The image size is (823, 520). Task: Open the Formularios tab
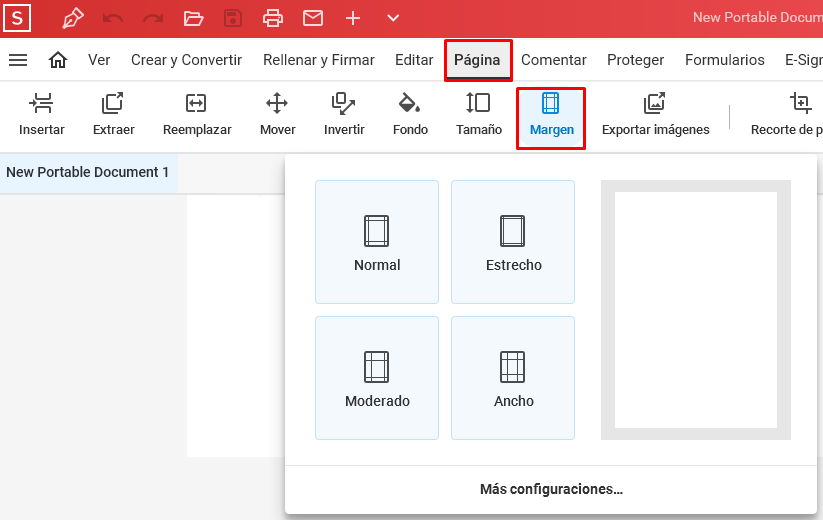[x=724, y=60]
